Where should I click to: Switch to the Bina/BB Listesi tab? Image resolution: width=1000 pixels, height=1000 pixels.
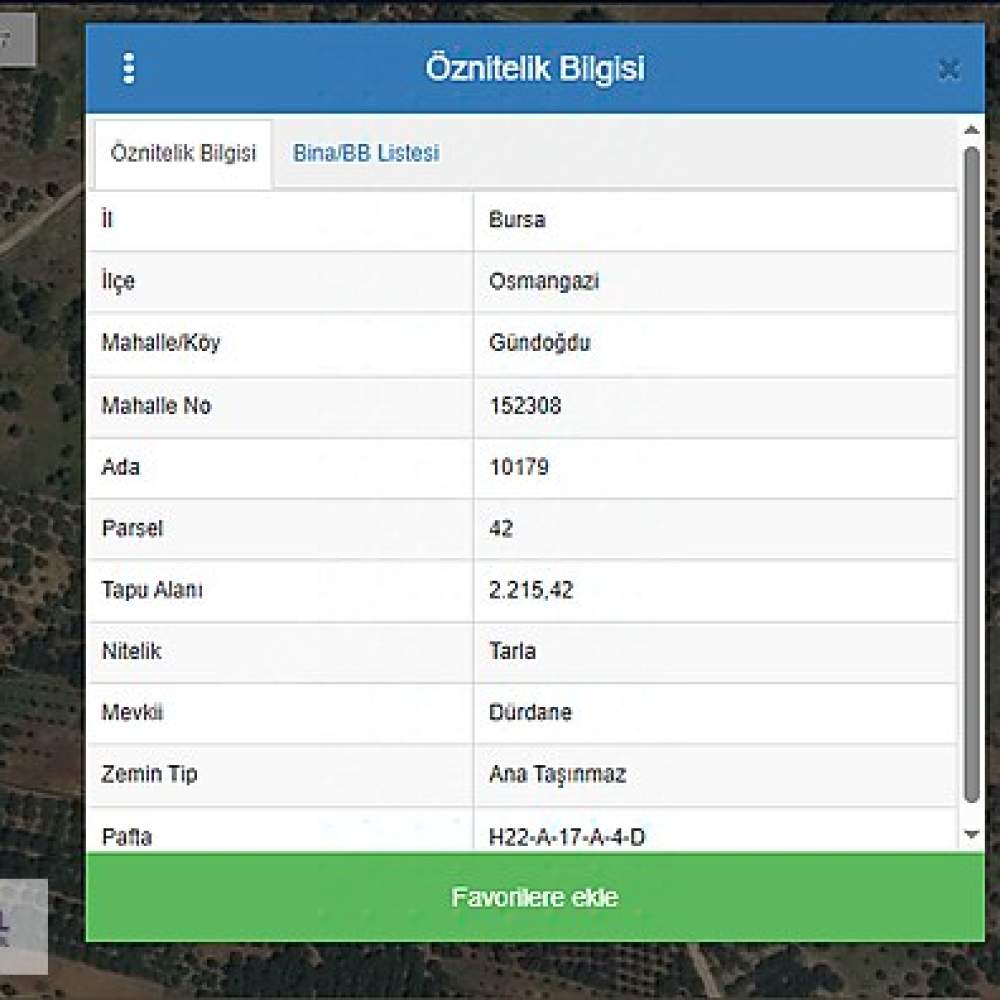tap(365, 153)
